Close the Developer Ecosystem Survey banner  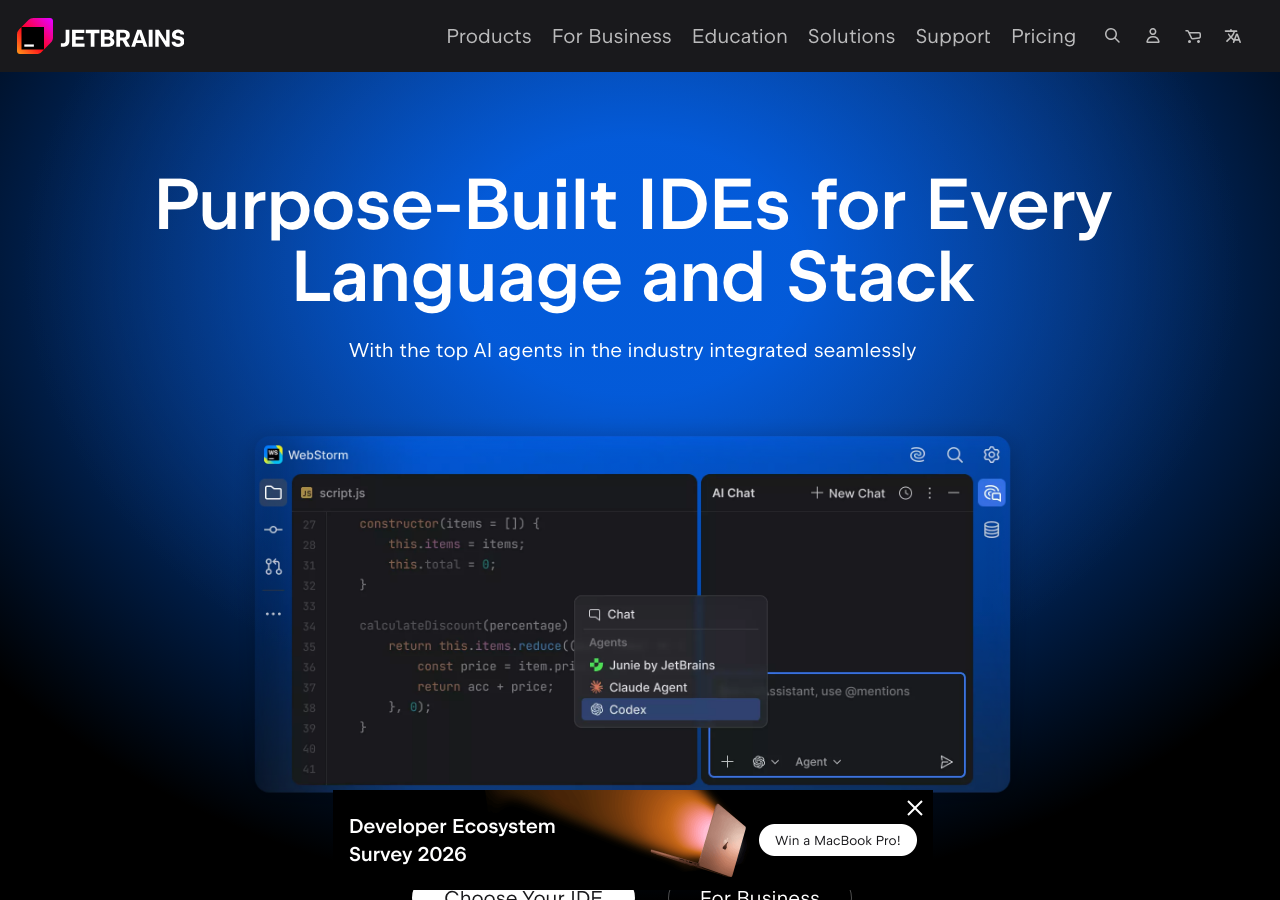[915, 808]
